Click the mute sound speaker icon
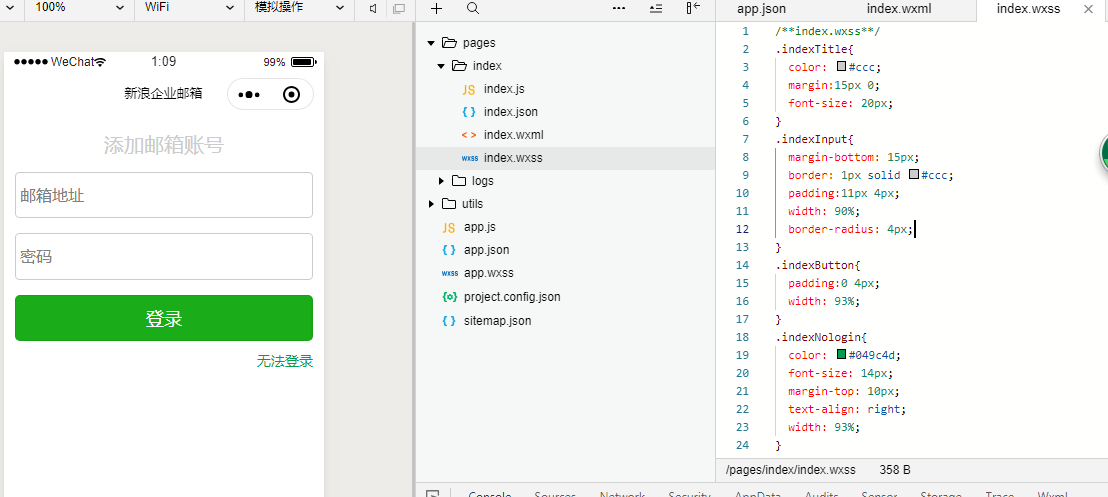This screenshot has height=497, width=1108. 373,8
